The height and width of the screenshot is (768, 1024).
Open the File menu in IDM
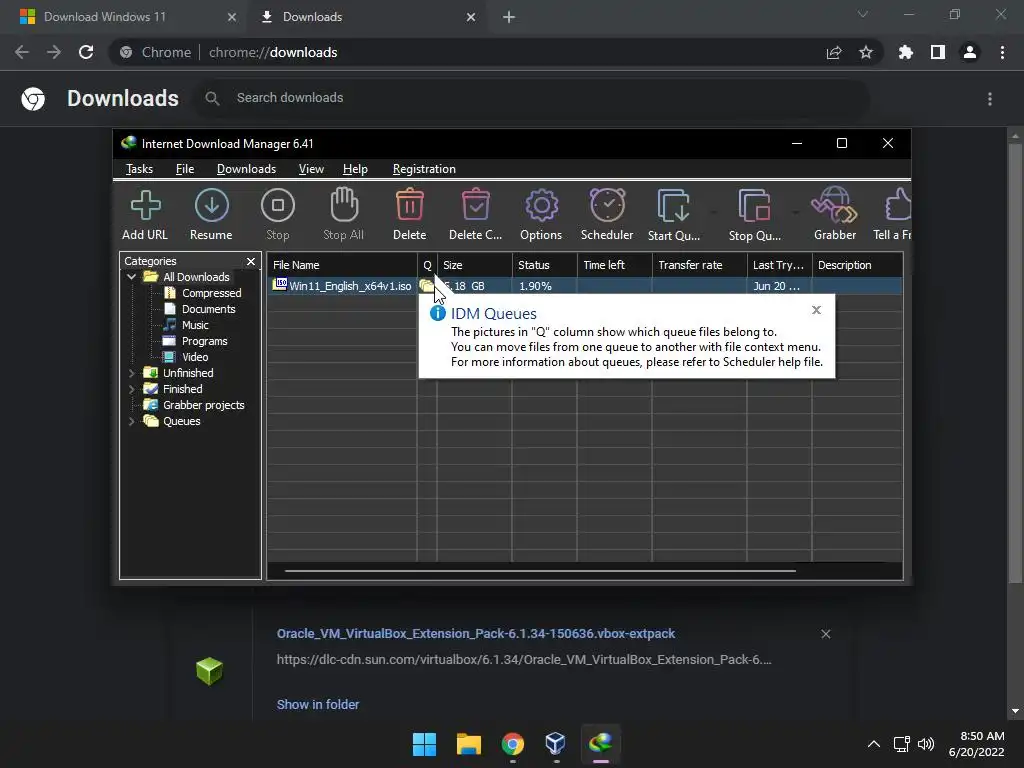185,168
